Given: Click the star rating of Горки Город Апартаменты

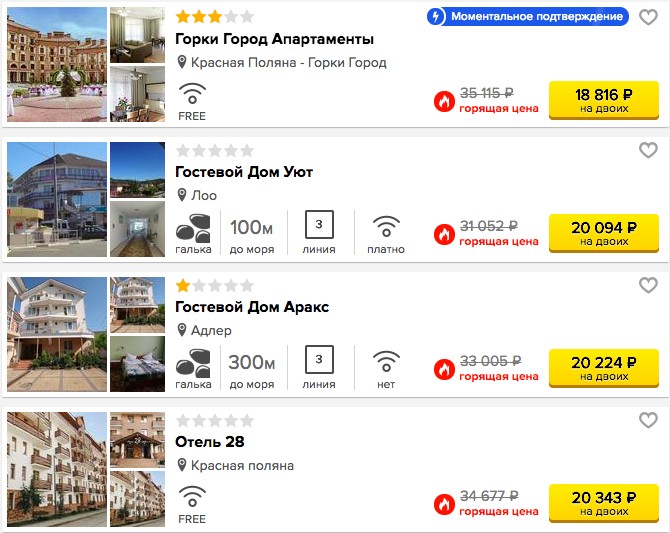Looking at the screenshot, I should click(215, 17).
